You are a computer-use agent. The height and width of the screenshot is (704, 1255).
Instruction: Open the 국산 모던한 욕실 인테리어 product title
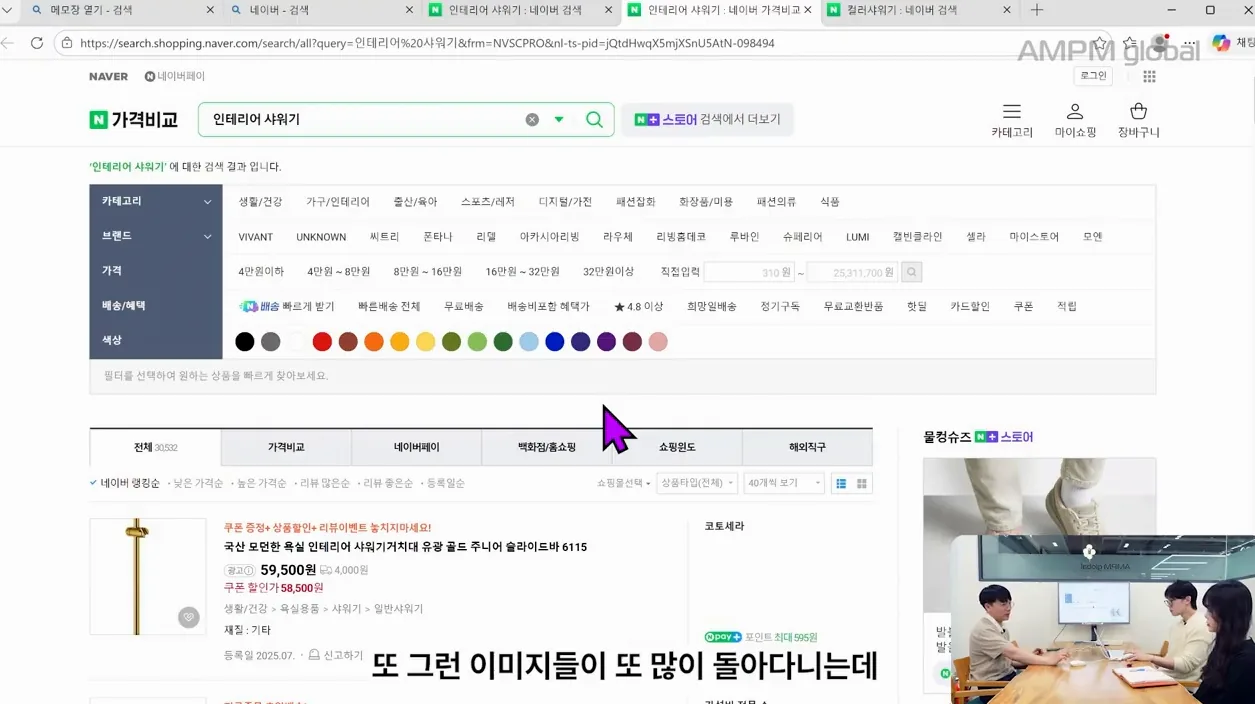coord(405,547)
